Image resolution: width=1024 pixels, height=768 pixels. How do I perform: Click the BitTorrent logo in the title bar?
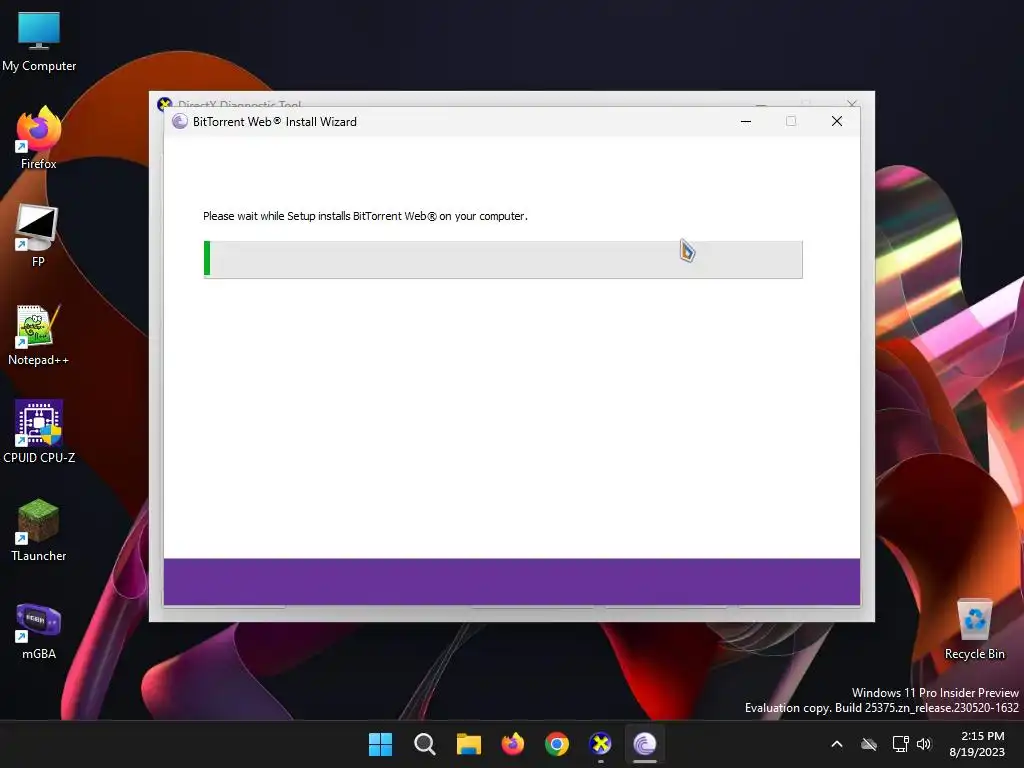pos(180,121)
